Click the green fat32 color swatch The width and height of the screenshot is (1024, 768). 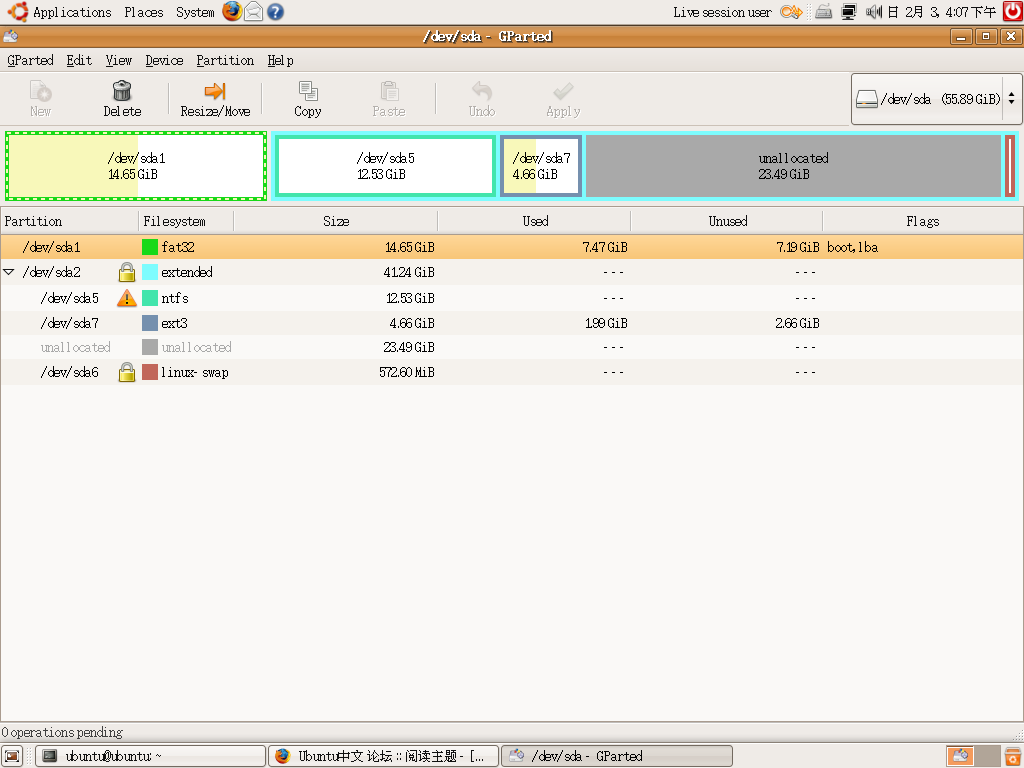(x=150, y=247)
